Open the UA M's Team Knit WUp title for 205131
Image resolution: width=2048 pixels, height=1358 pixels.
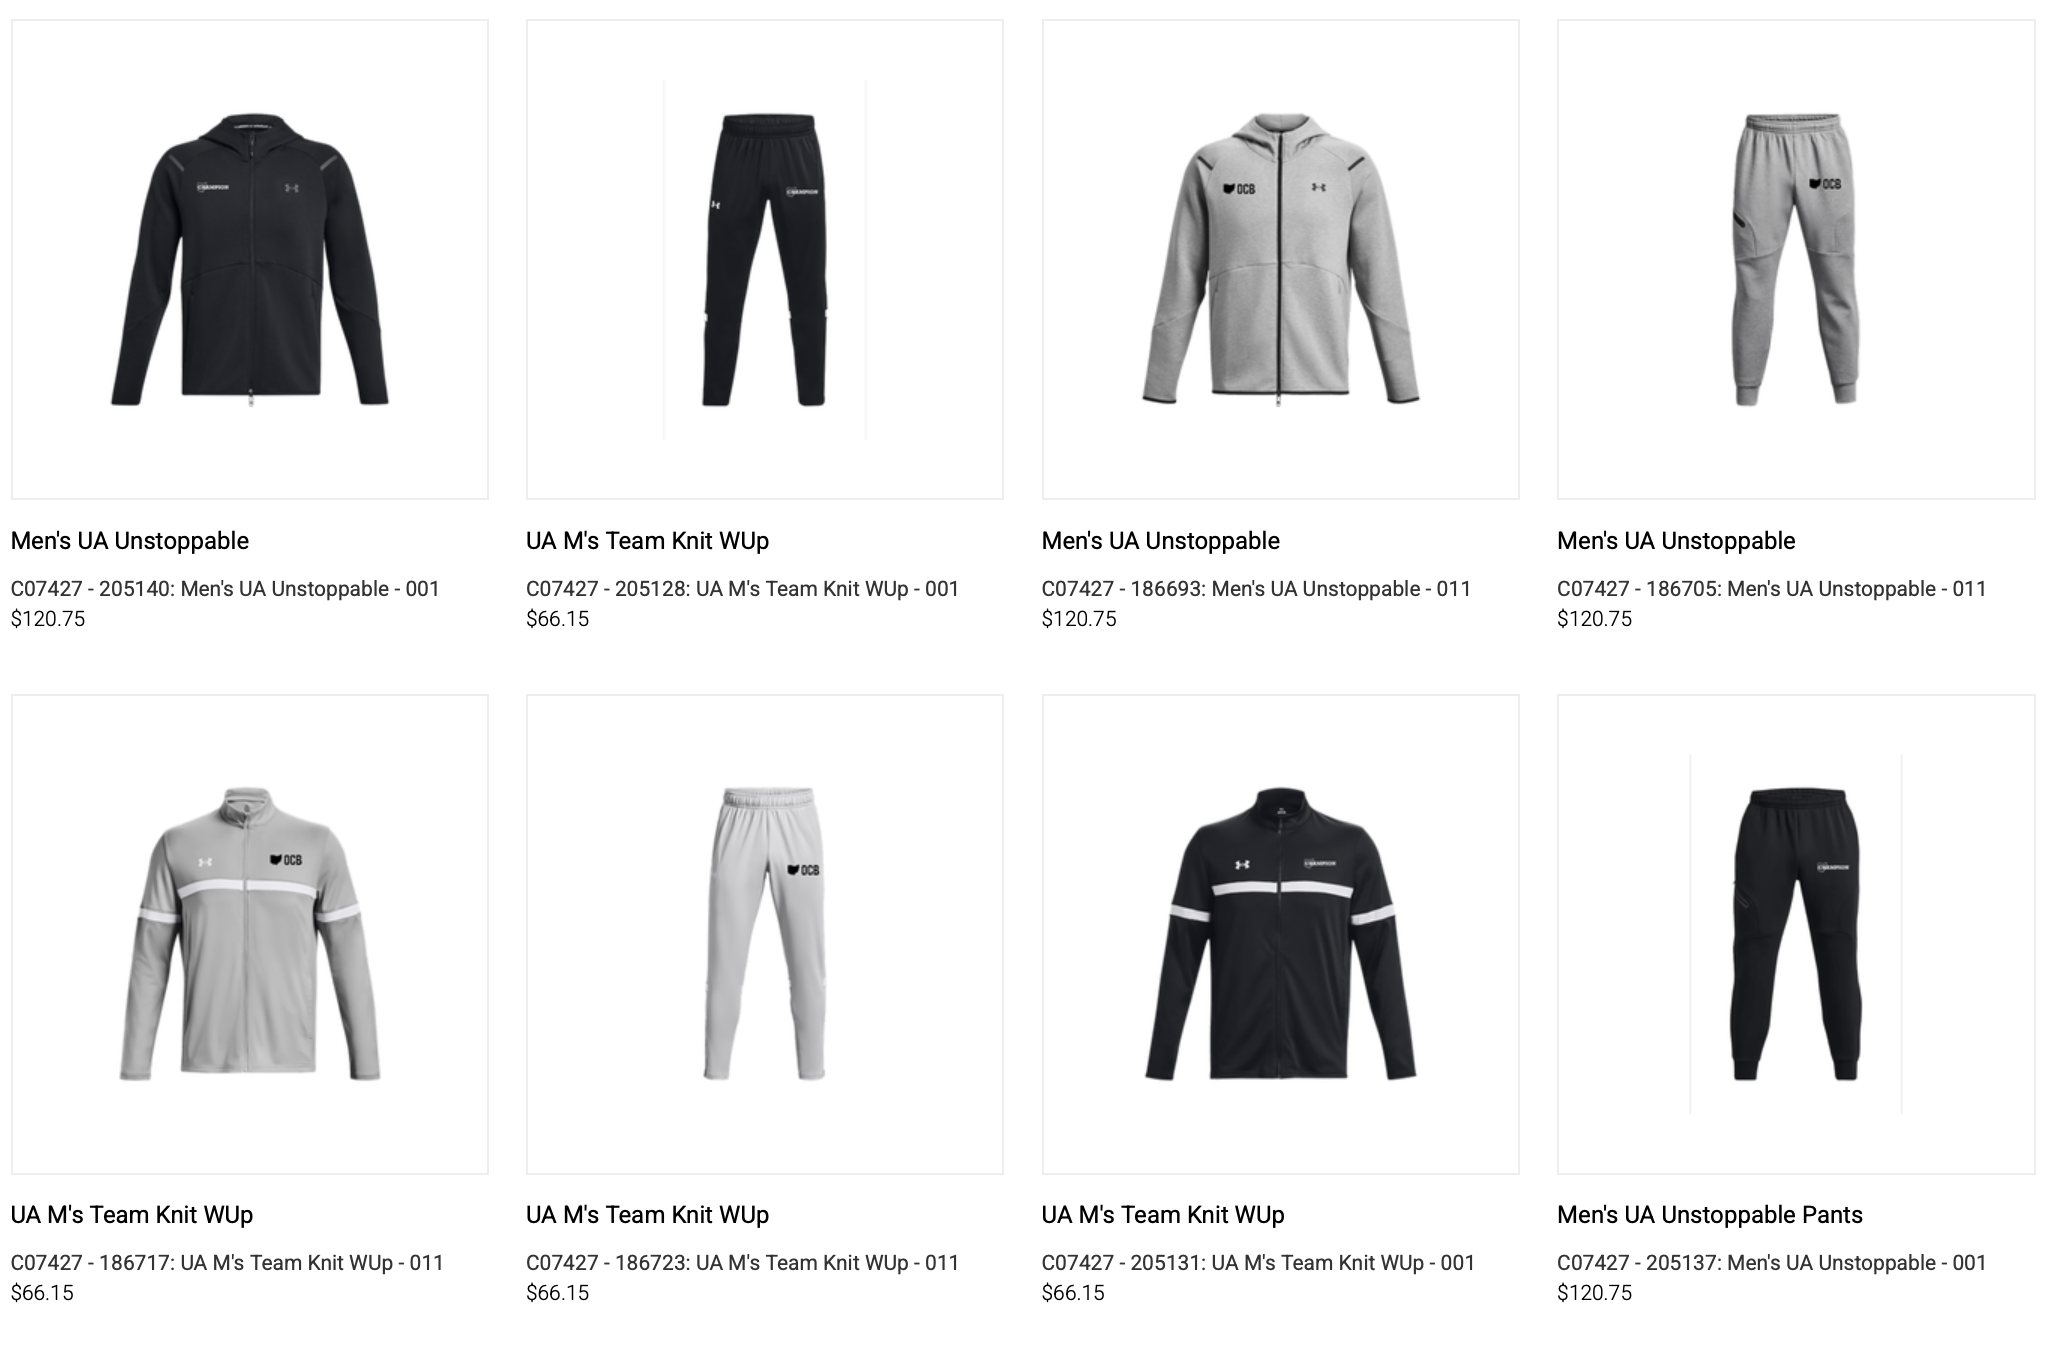pos(1163,1215)
